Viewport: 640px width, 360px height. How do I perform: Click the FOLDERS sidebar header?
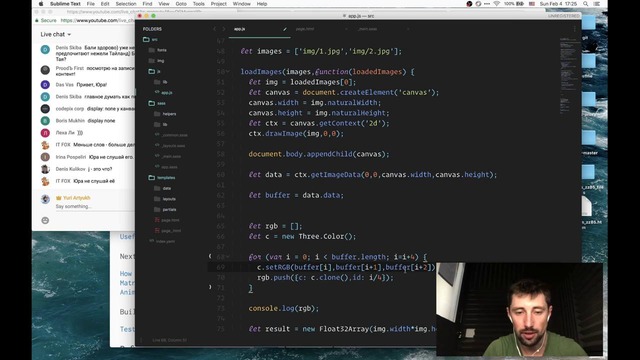click(x=152, y=29)
